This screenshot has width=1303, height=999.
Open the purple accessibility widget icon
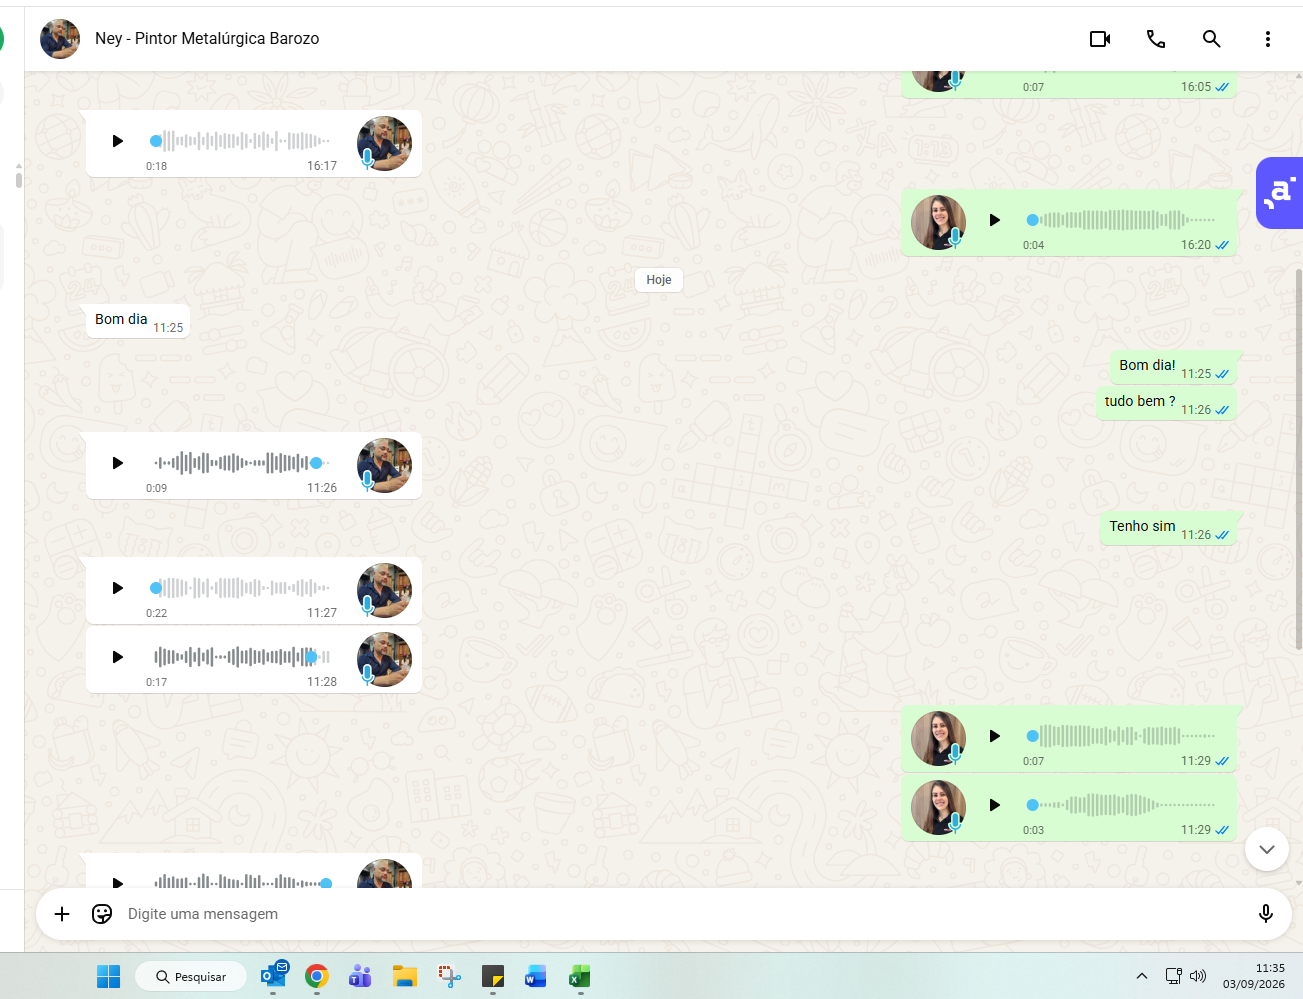coord(1280,193)
